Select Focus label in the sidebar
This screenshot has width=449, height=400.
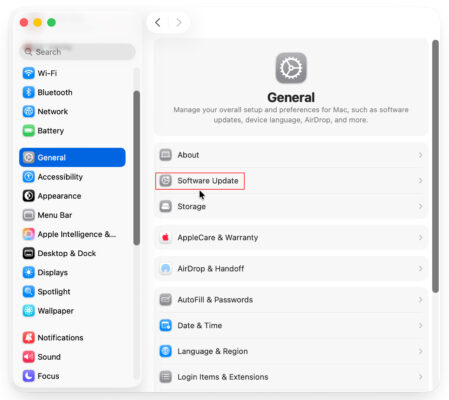[x=48, y=376]
